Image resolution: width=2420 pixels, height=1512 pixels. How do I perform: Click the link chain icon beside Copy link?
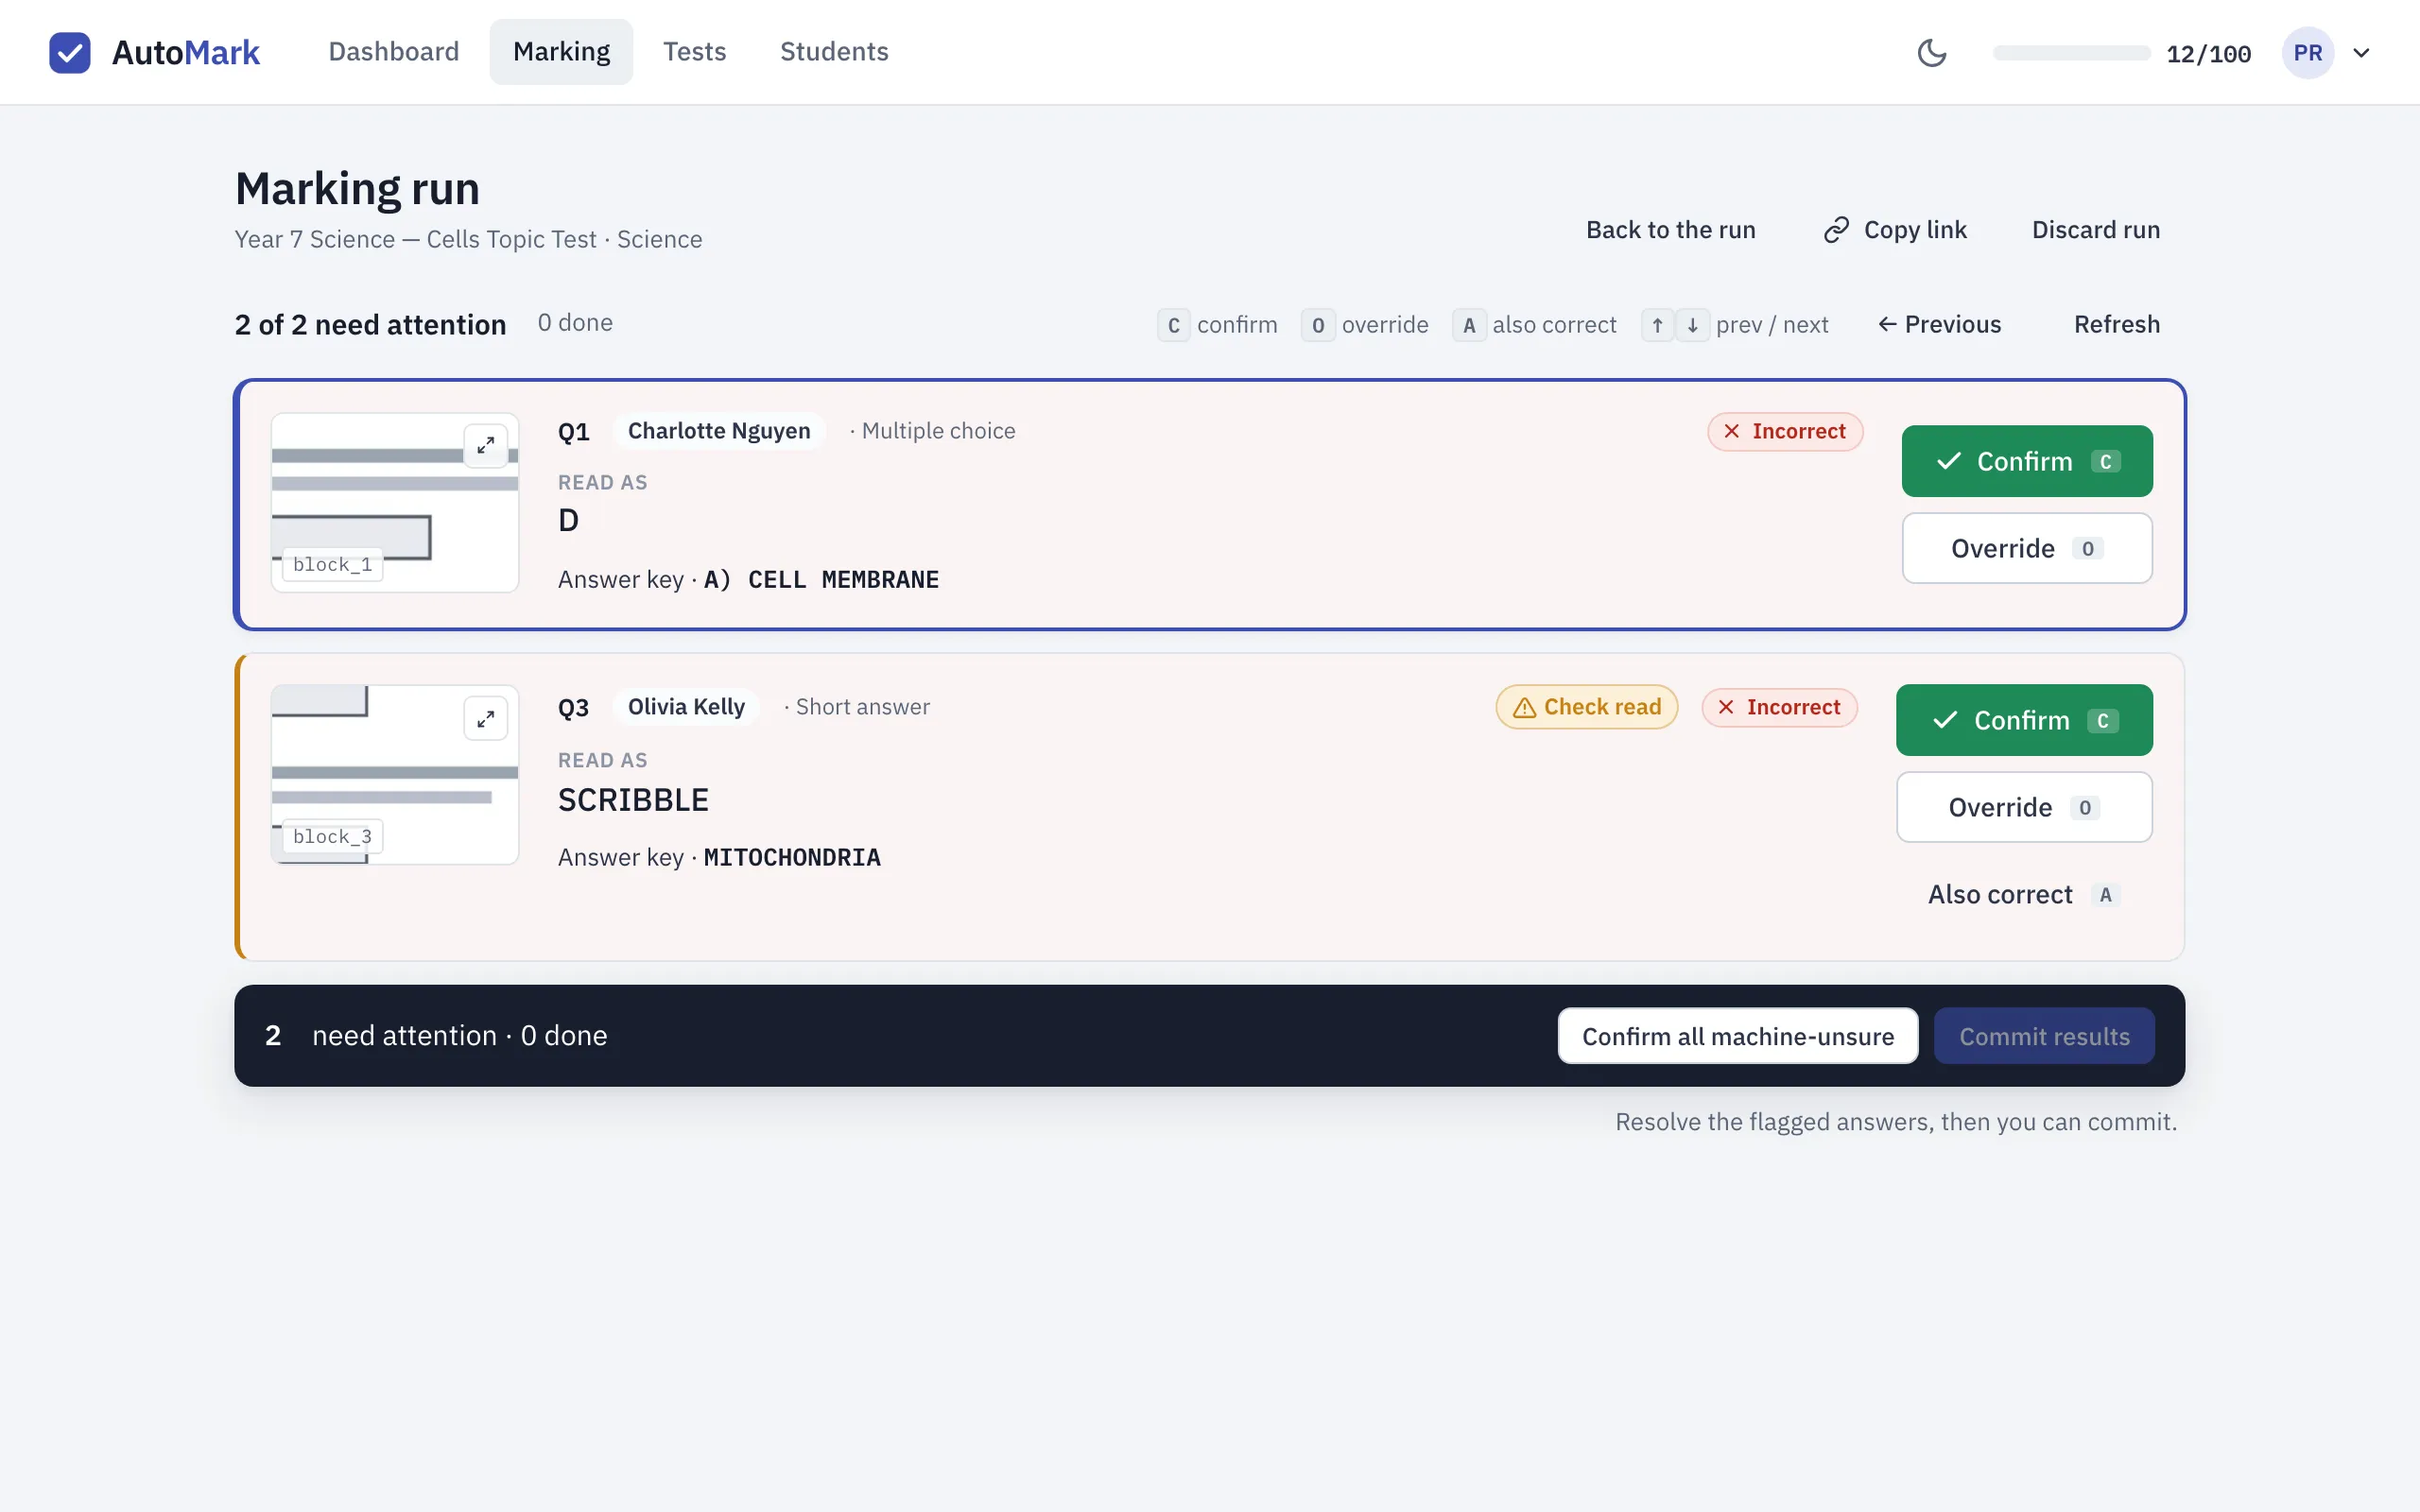pyautogui.click(x=1836, y=230)
